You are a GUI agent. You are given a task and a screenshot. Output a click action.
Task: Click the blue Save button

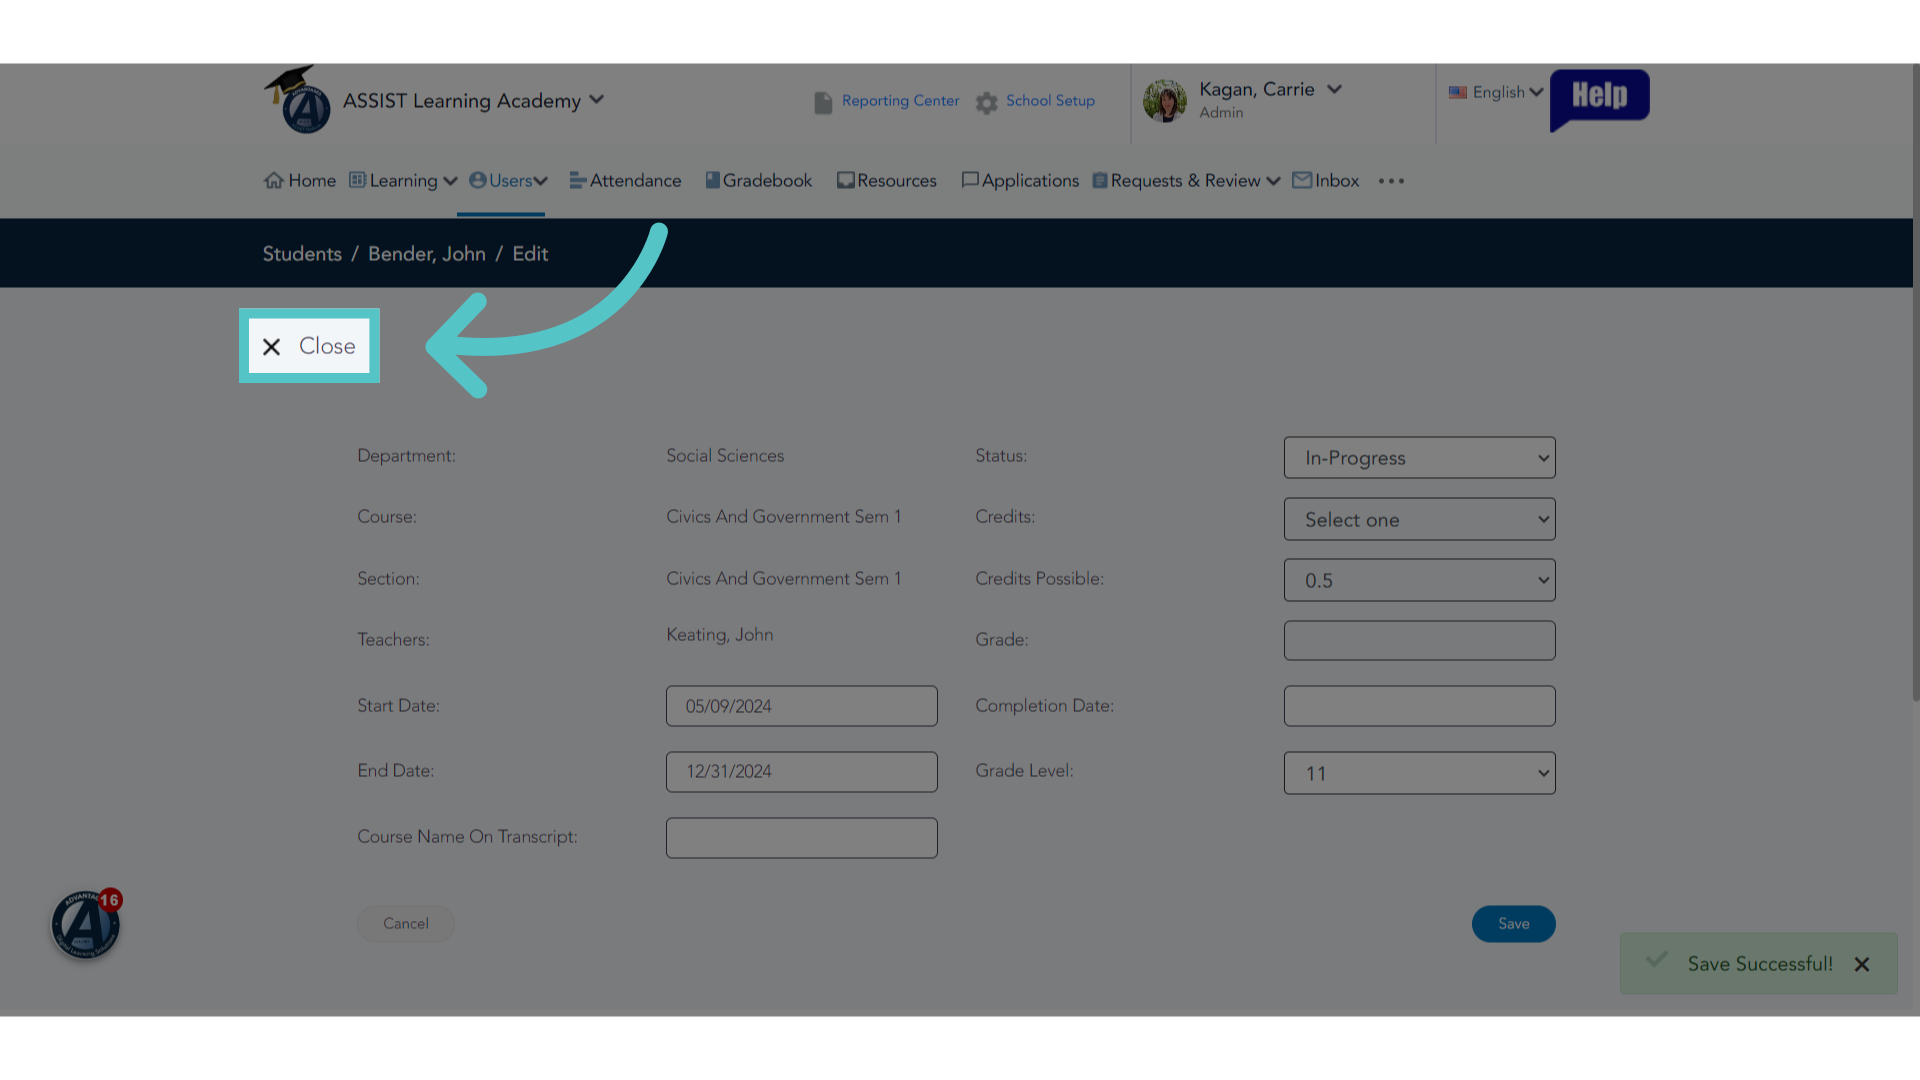[x=1513, y=924]
